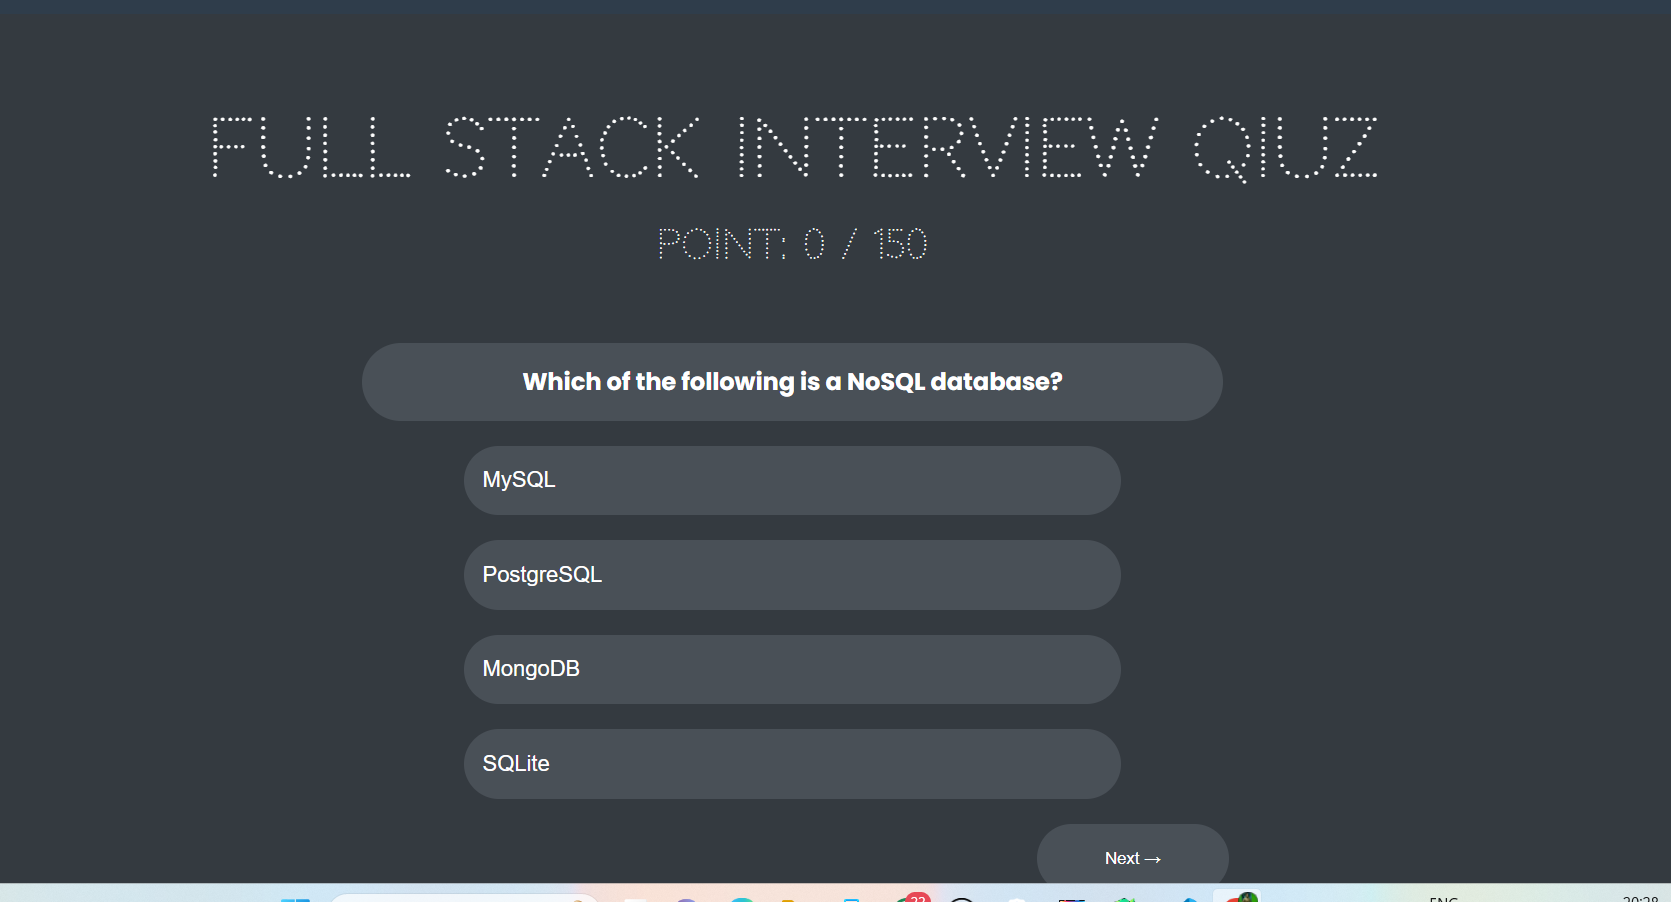Viewport: 1671px width, 902px height.
Task: Launch the purple app icon on taskbar
Action: [686, 898]
